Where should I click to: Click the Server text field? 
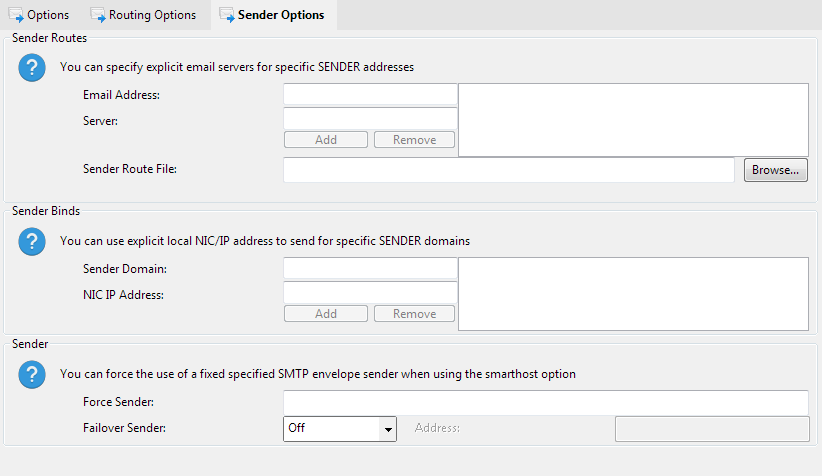coord(370,119)
